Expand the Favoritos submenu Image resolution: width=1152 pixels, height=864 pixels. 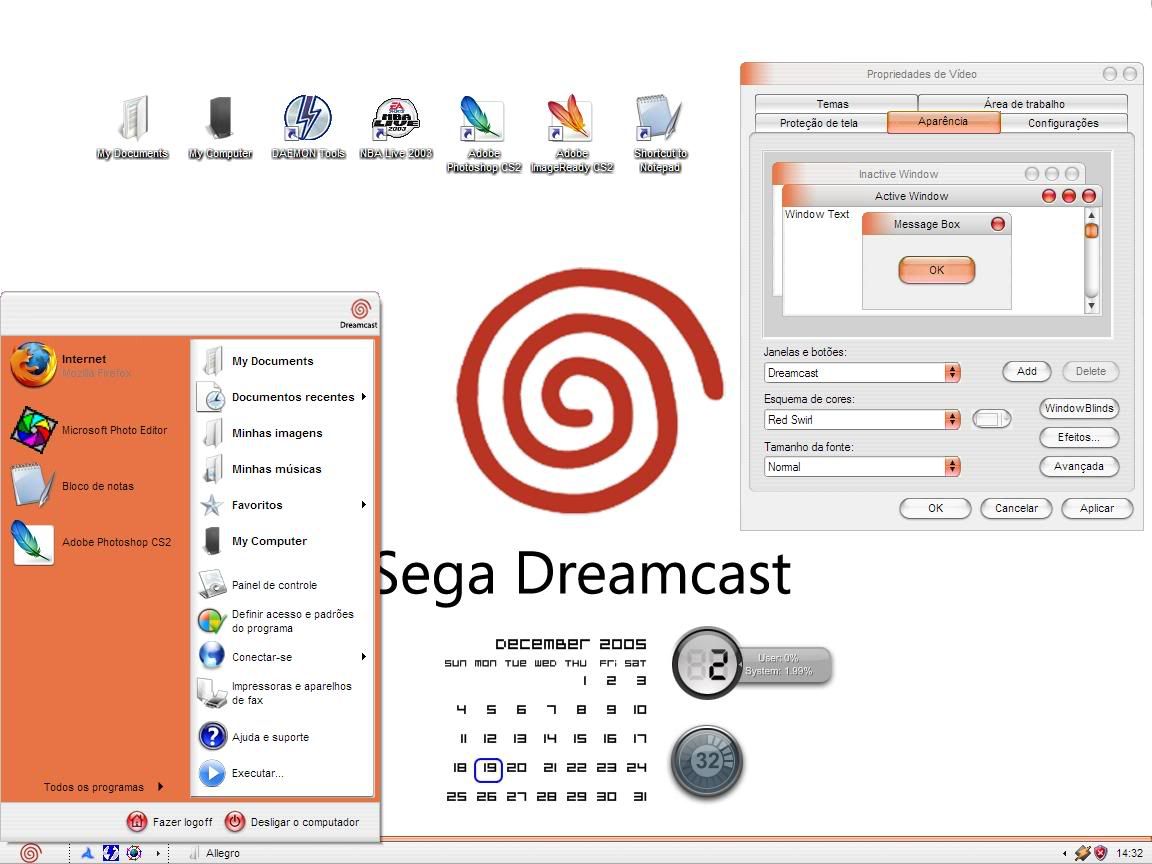point(283,505)
